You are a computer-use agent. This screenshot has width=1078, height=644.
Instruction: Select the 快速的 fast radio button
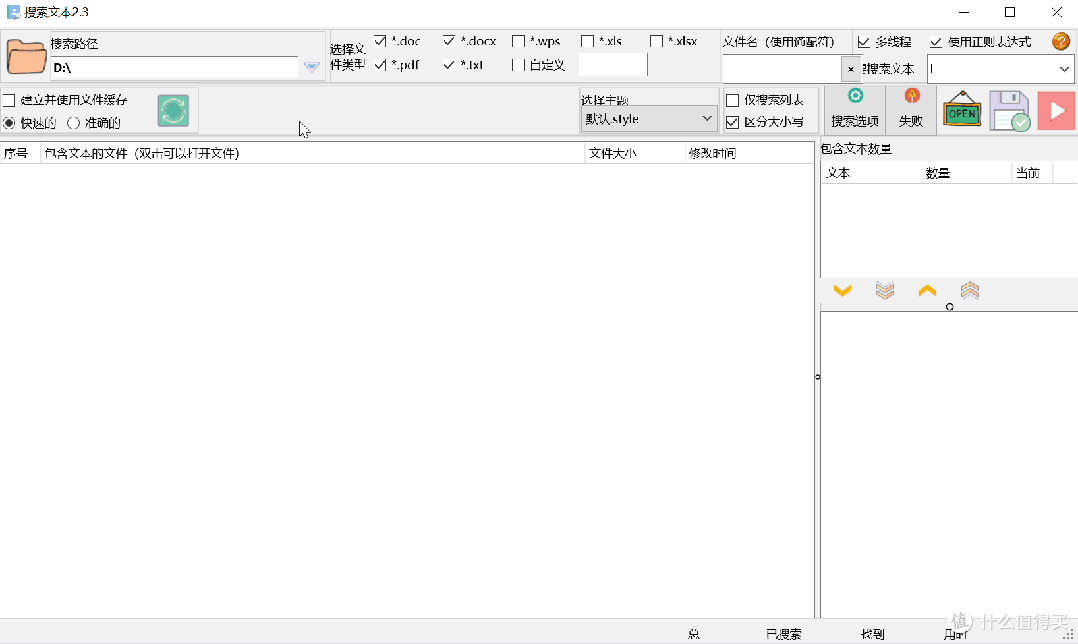click(9, 123)
